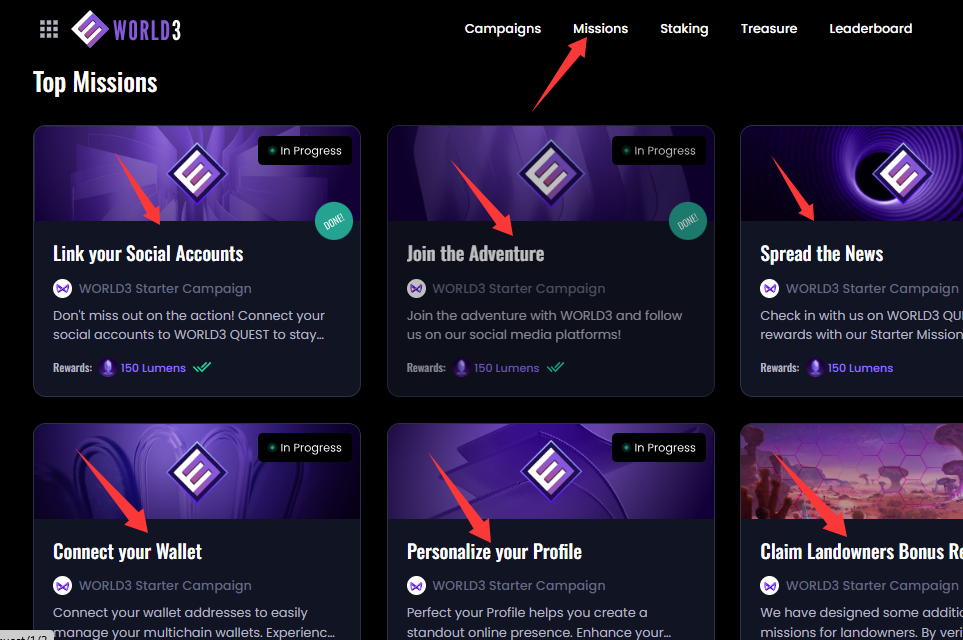Click Lumens icon in Link your Social Accounts rewards
This screenshot has height=640, width=963.
point(108,367)
